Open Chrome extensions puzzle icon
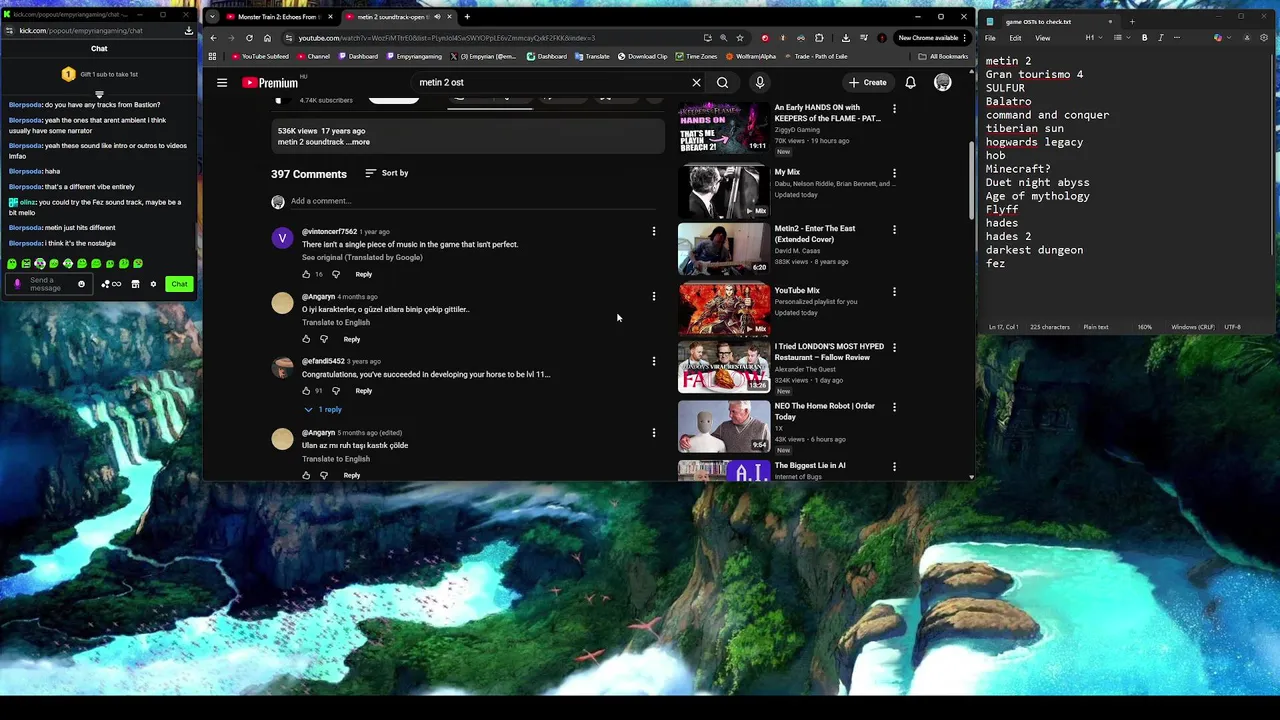 click(x=819, y=38)
